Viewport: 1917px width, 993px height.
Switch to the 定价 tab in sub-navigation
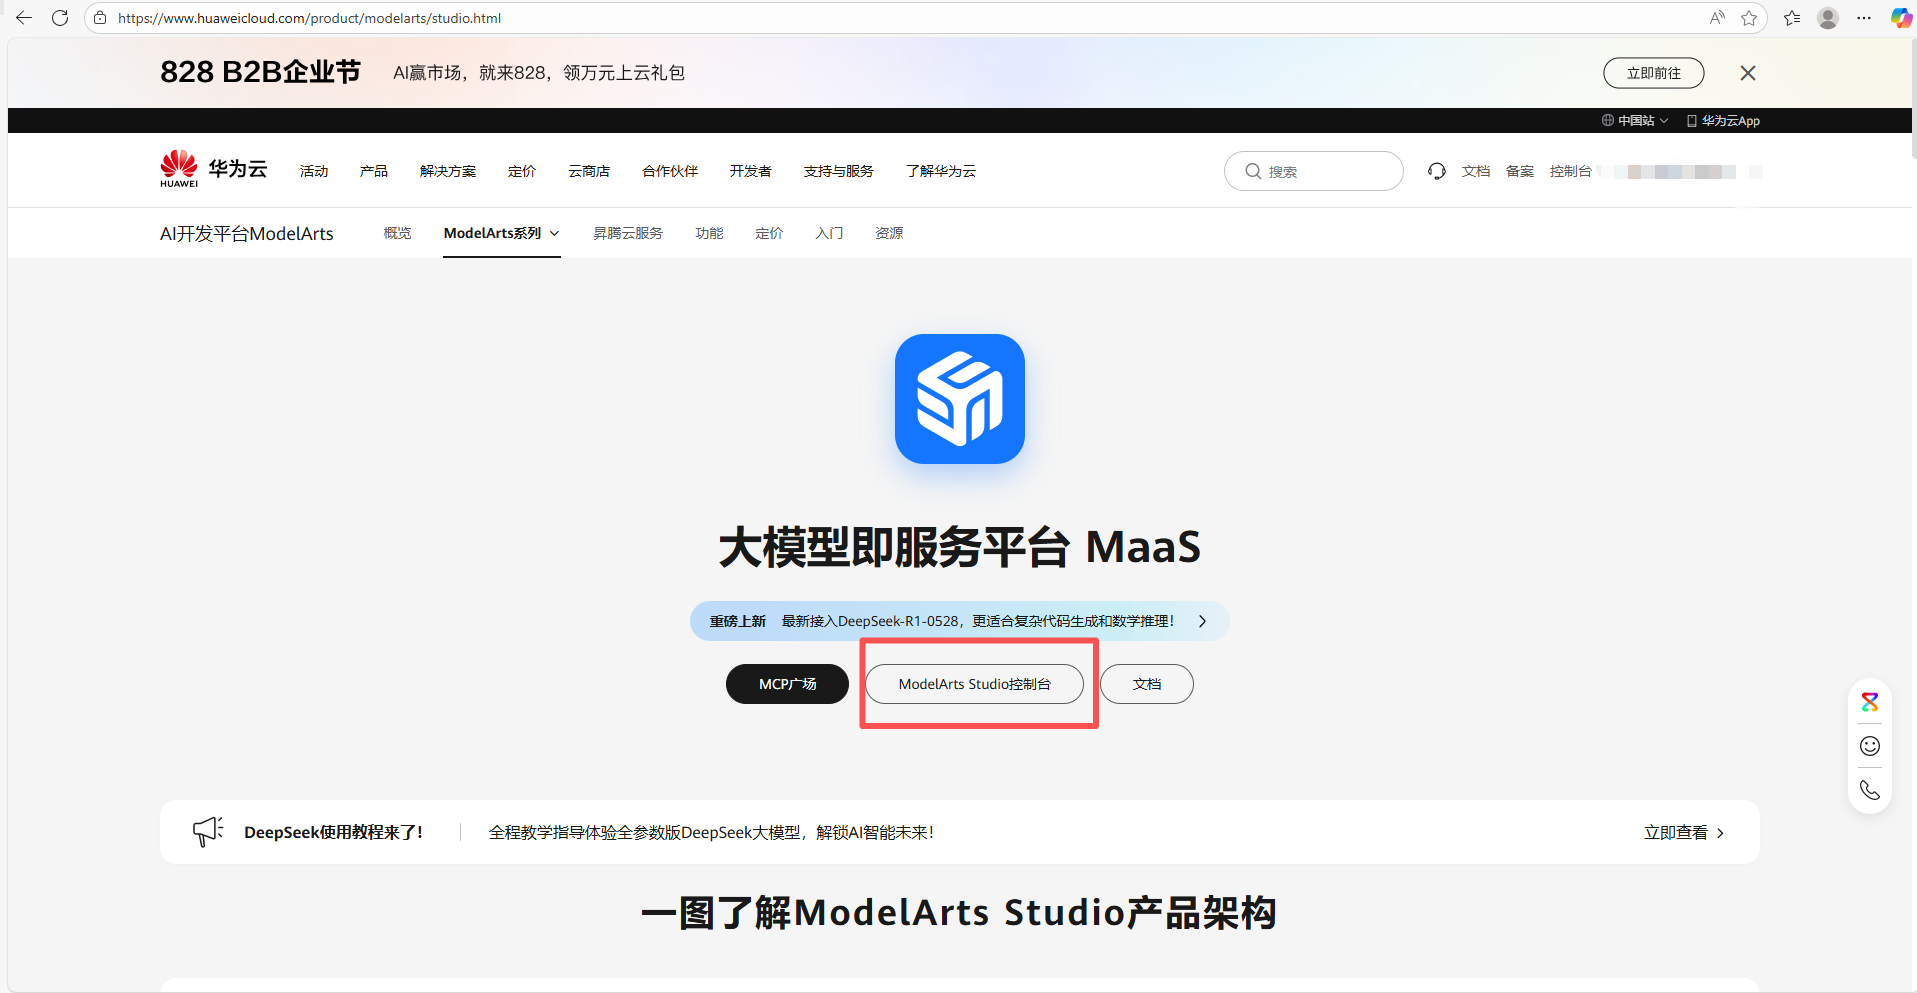pyautogui.click(x=769, y=233)
